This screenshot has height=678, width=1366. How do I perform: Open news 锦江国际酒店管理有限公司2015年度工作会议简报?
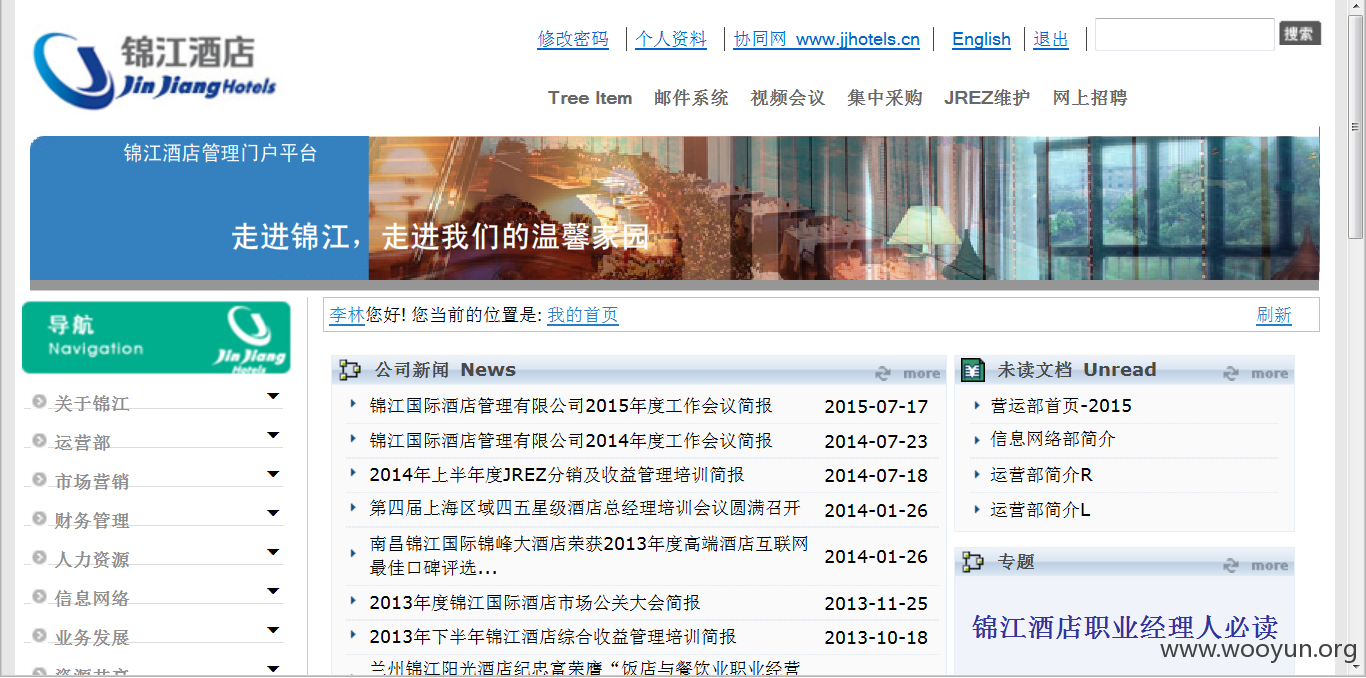571,406
